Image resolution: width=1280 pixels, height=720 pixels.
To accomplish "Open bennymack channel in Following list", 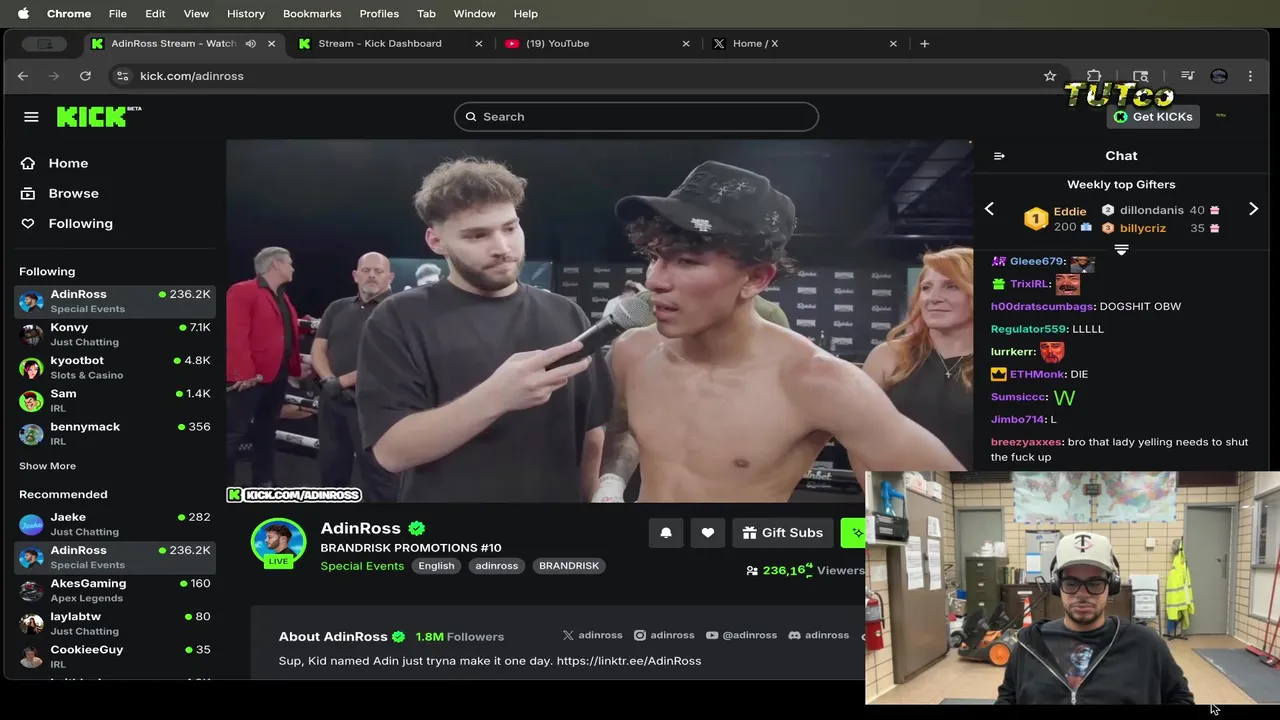I will 115,433.
